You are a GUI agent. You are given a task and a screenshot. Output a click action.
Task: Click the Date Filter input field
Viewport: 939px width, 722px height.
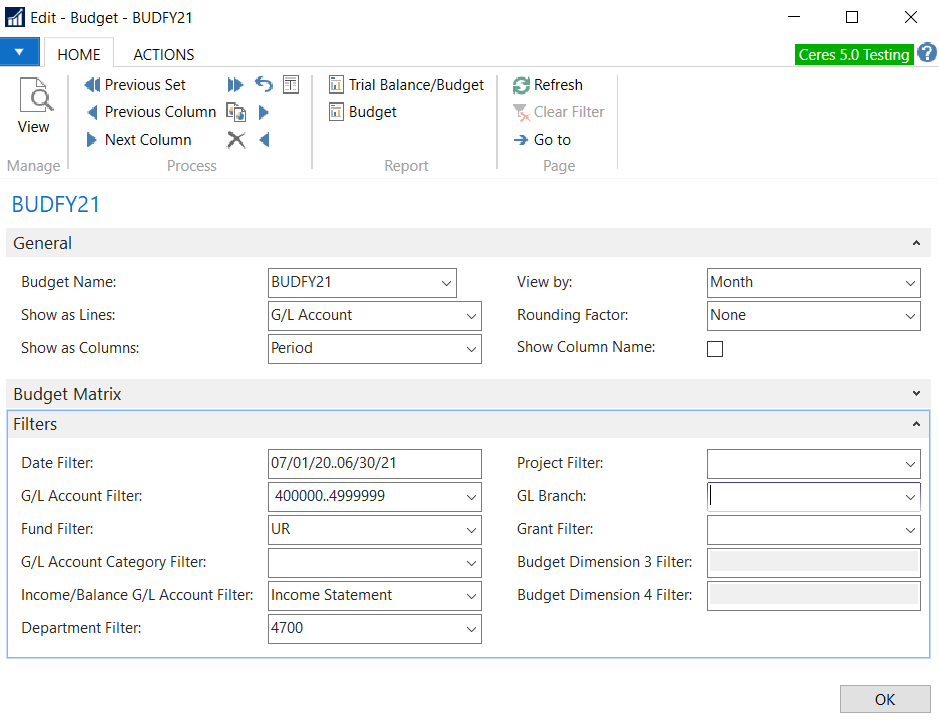pyautogui.click(x=374, y=464)
